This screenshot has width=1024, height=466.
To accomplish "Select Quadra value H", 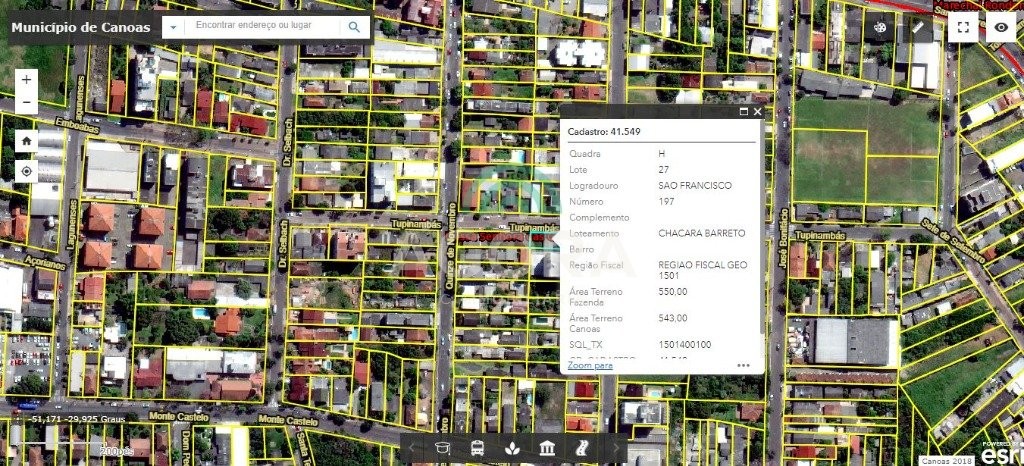I will [x=662, y=154].
